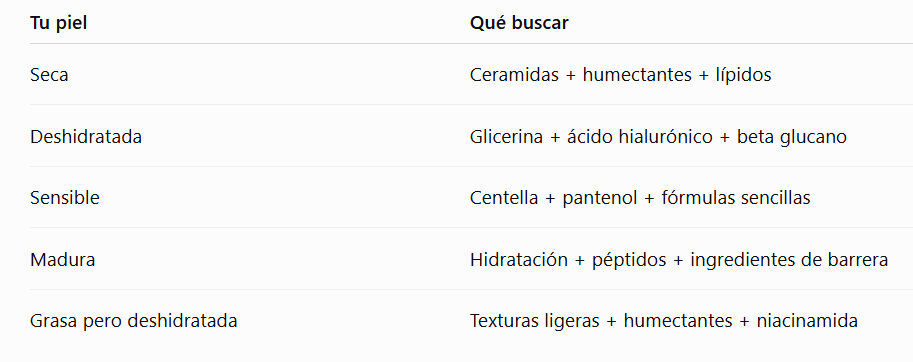Select the 'Sensible' skin type cell

[65, 198]
